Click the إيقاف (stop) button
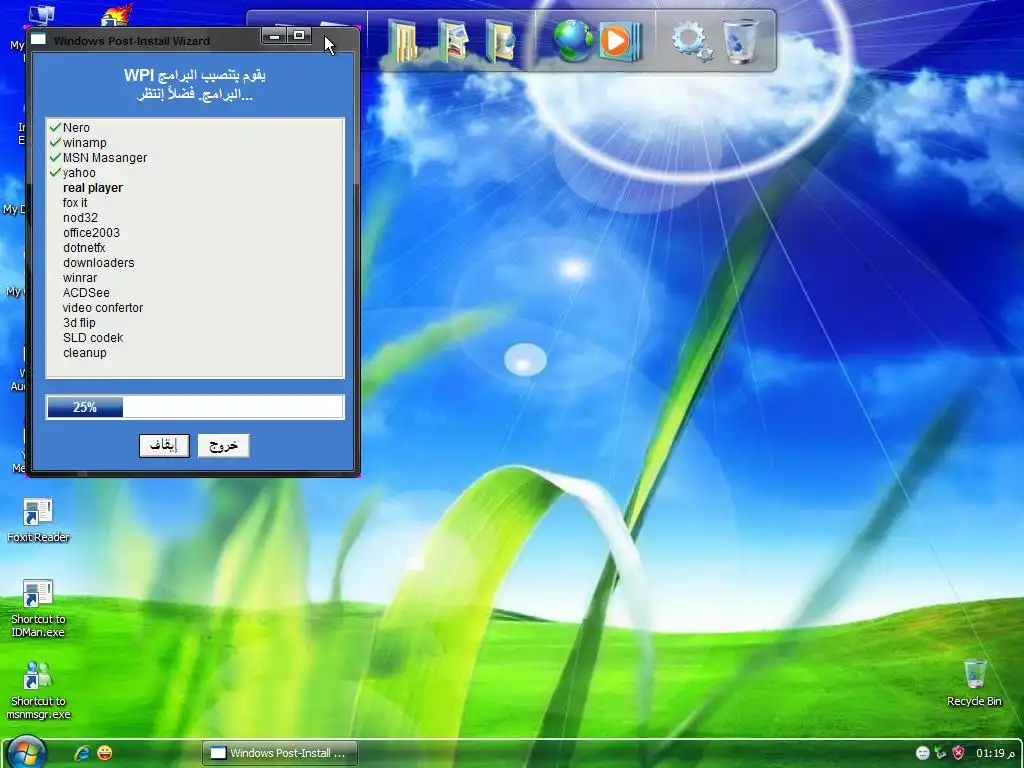The height and width of the screenshot is (768, 1024). coord(164,446)
